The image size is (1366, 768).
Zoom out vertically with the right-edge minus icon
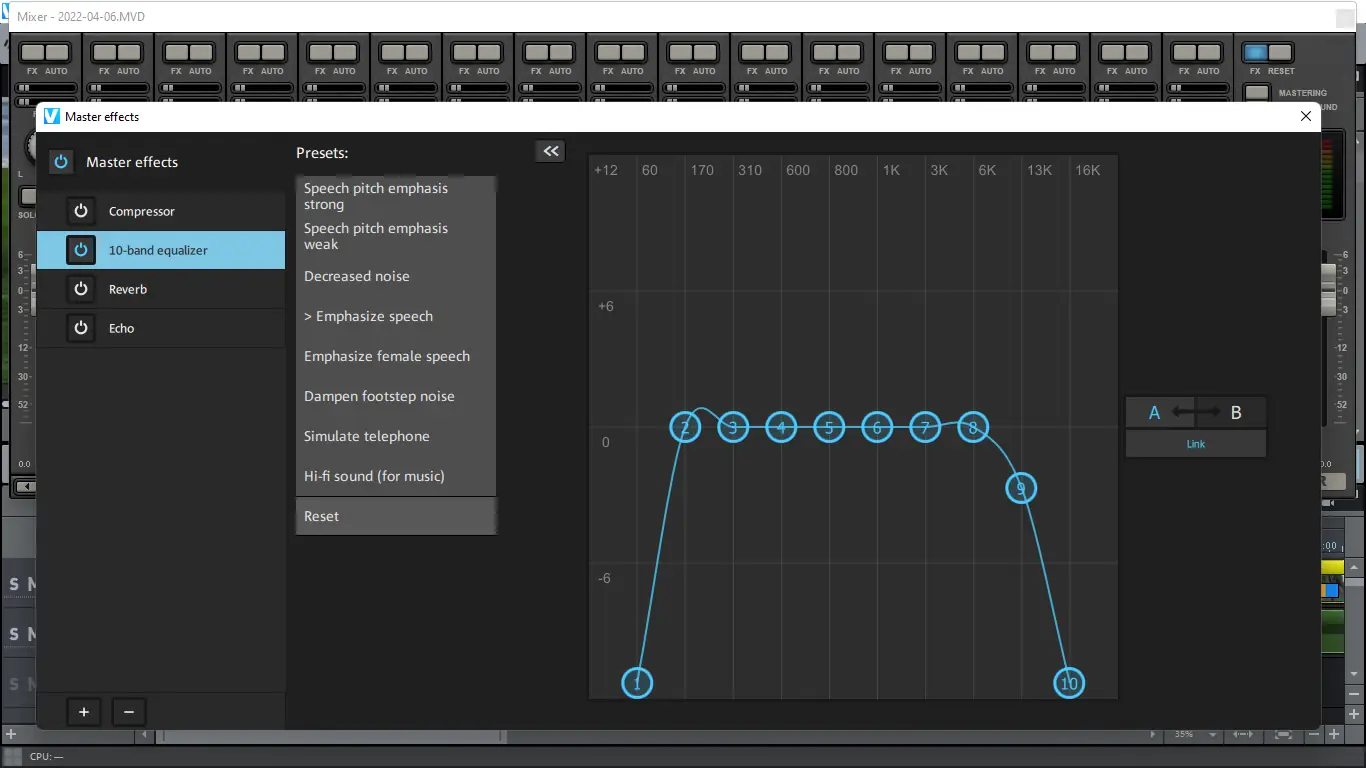[x=1355, y=695]
